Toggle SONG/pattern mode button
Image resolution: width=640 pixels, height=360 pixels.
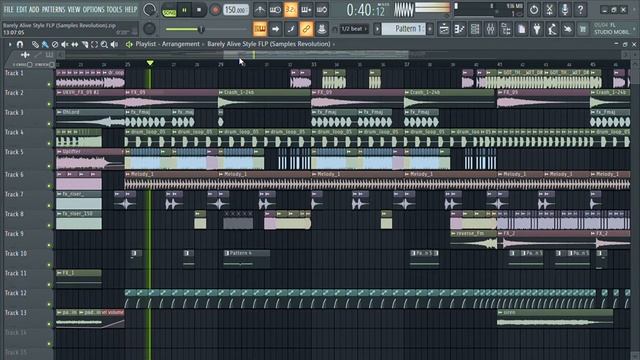[169, 11]
